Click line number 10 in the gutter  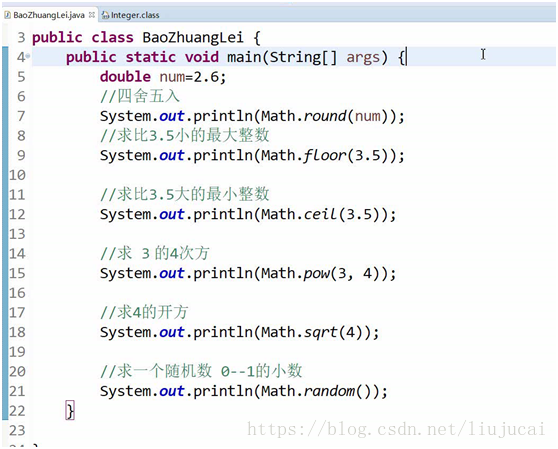click(x=17, y=175)
